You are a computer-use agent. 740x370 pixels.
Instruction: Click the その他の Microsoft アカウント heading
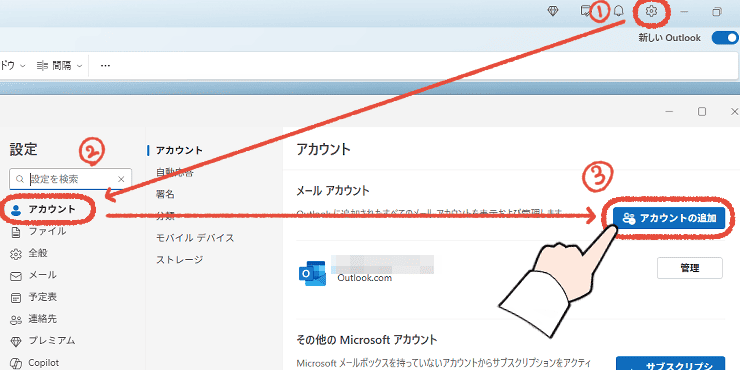pyautogui.click(x=367, y=340)
